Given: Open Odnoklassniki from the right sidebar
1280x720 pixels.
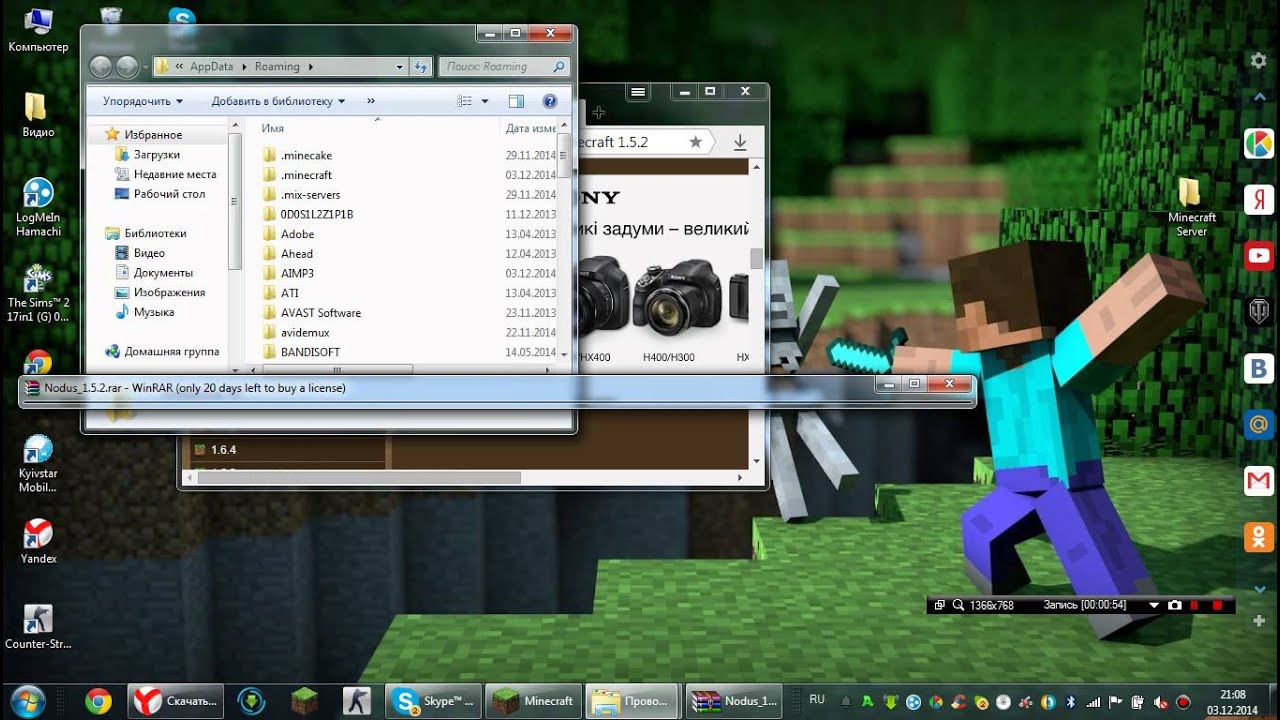Looking at the screenshot, I should (x=1258, y=537).
